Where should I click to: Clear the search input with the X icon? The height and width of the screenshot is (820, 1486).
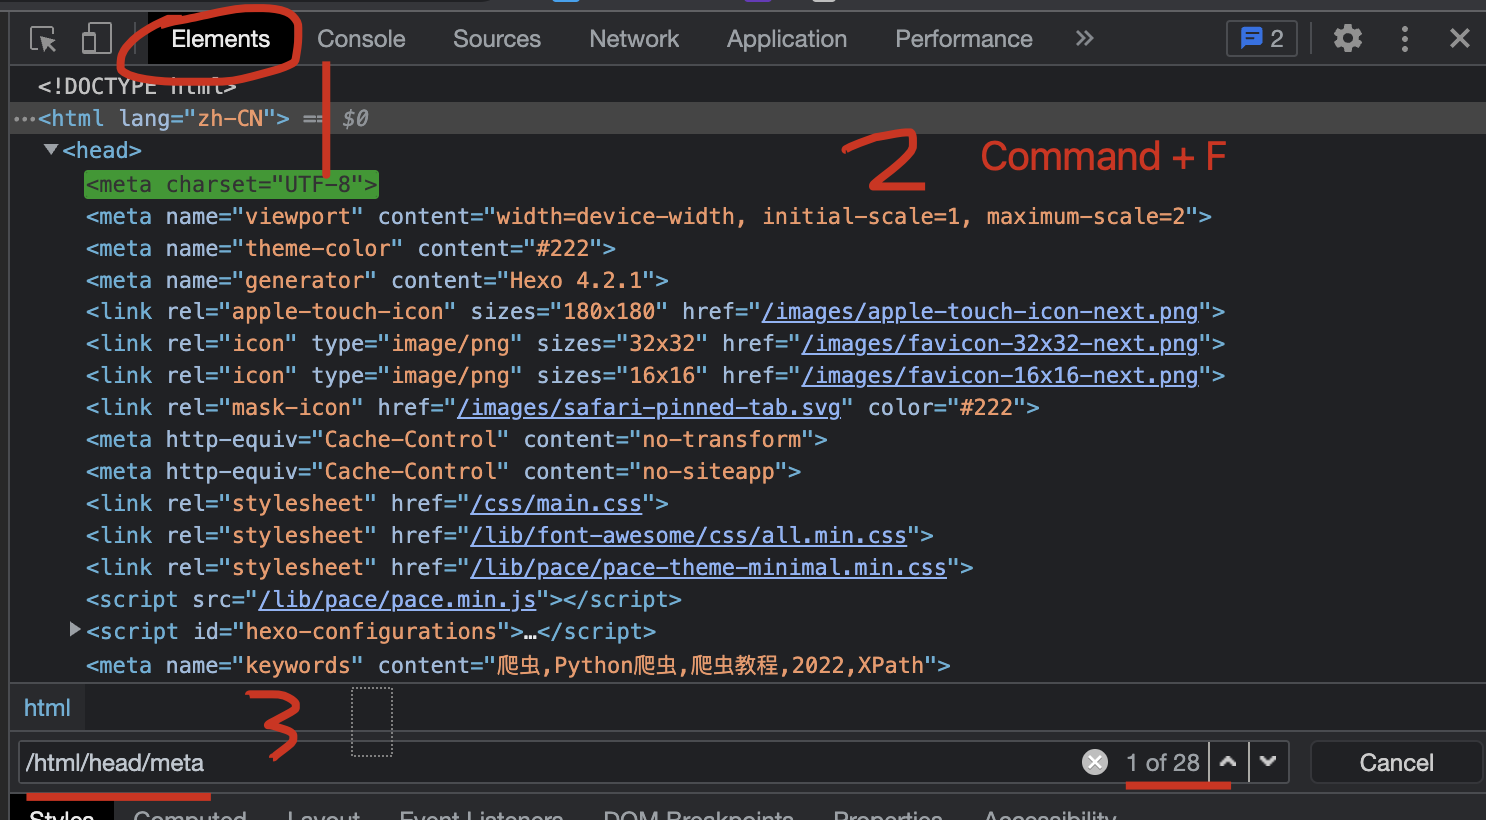pyautogui.click(x=1095, y=763)
